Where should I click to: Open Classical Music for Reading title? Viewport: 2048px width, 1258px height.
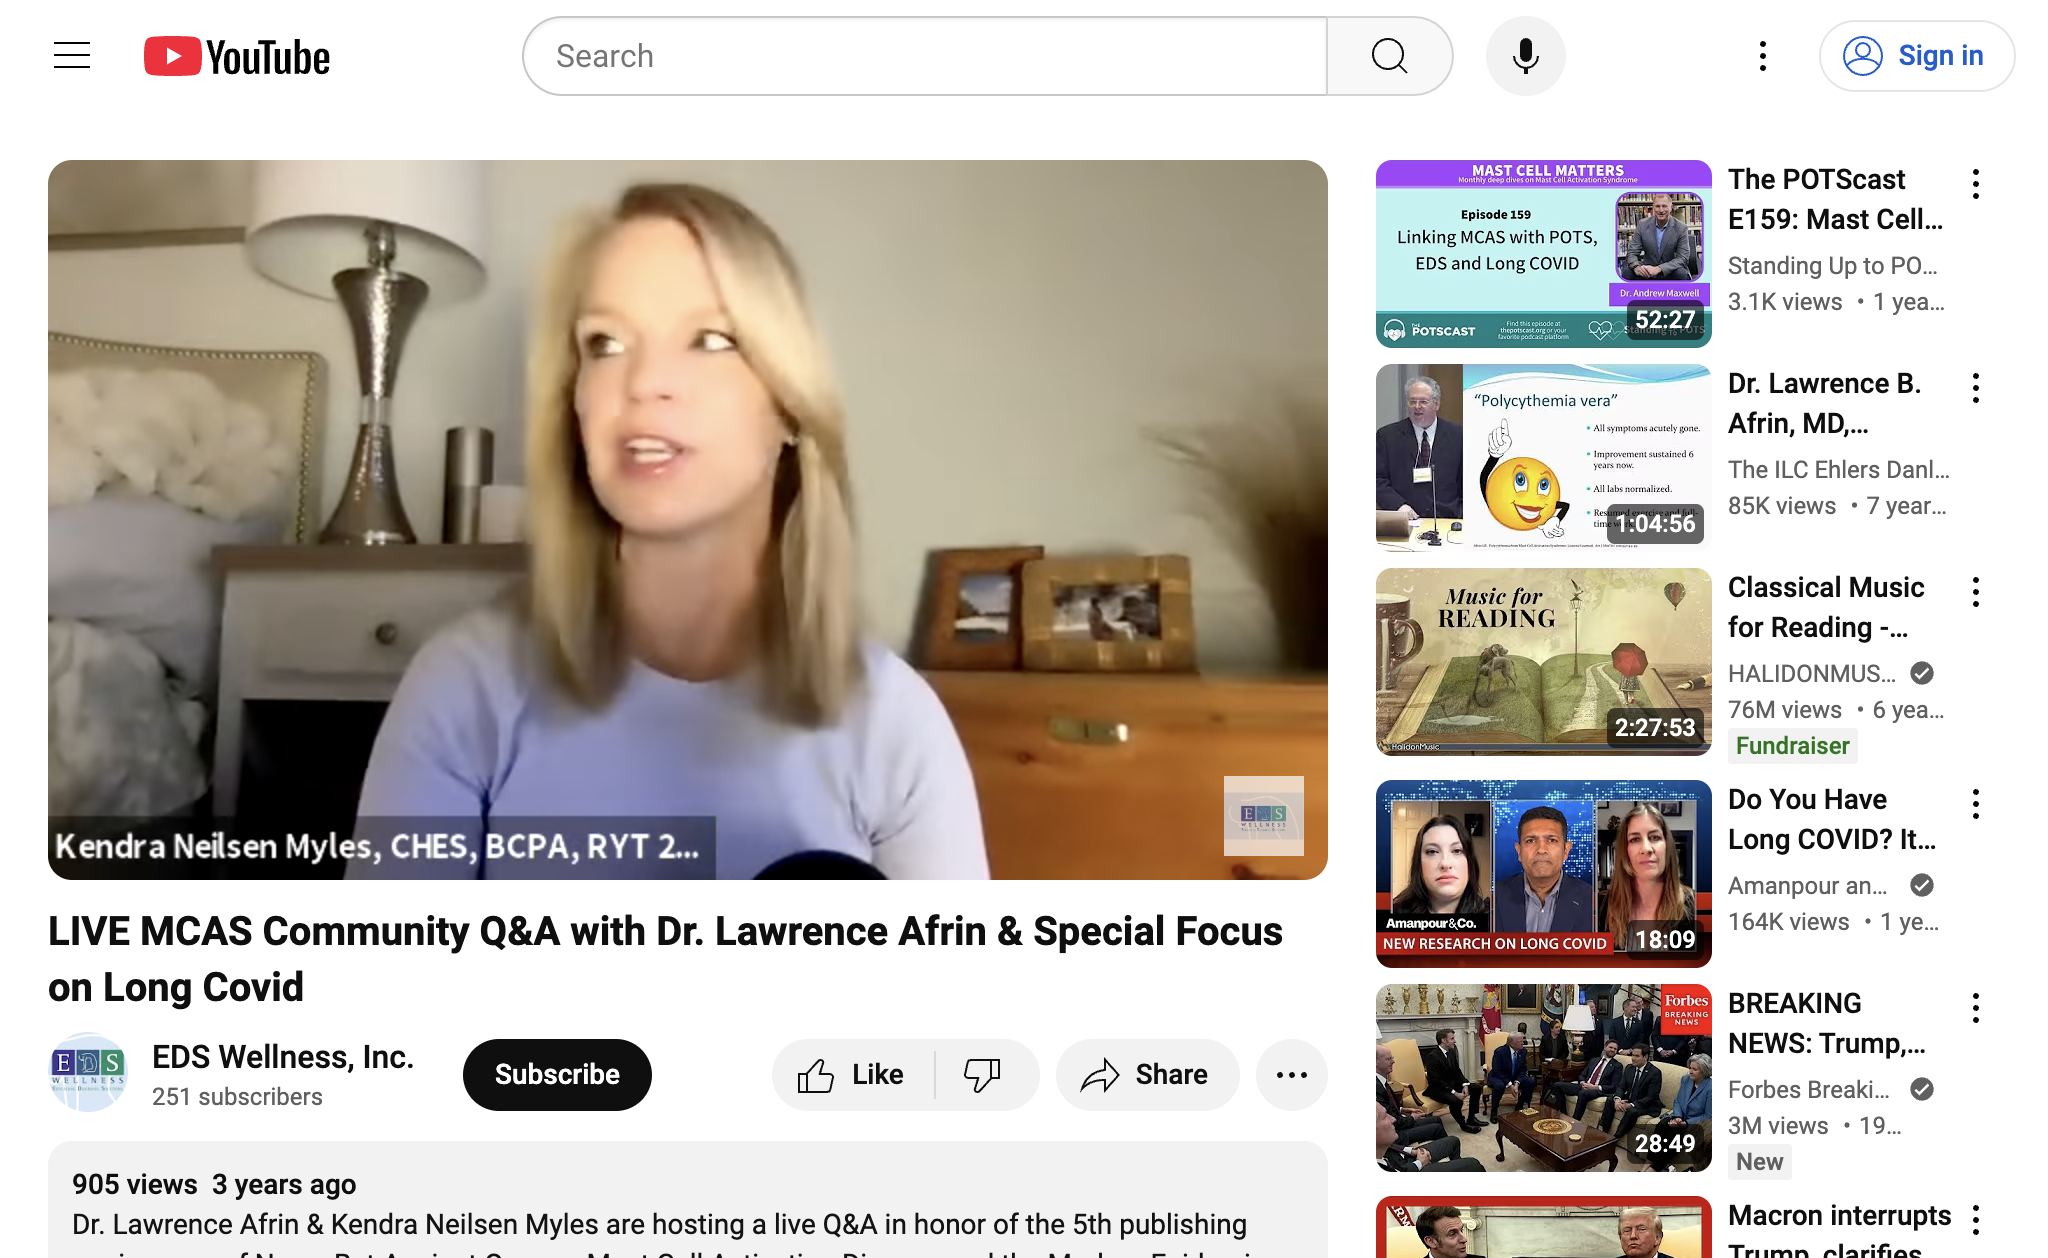(1826, 607)
